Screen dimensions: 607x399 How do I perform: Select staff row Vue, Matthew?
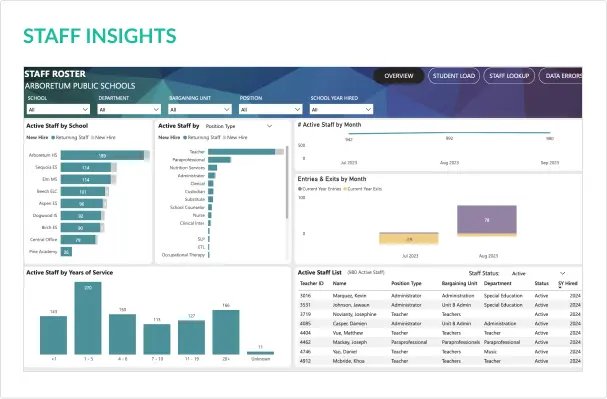point(440,333)
